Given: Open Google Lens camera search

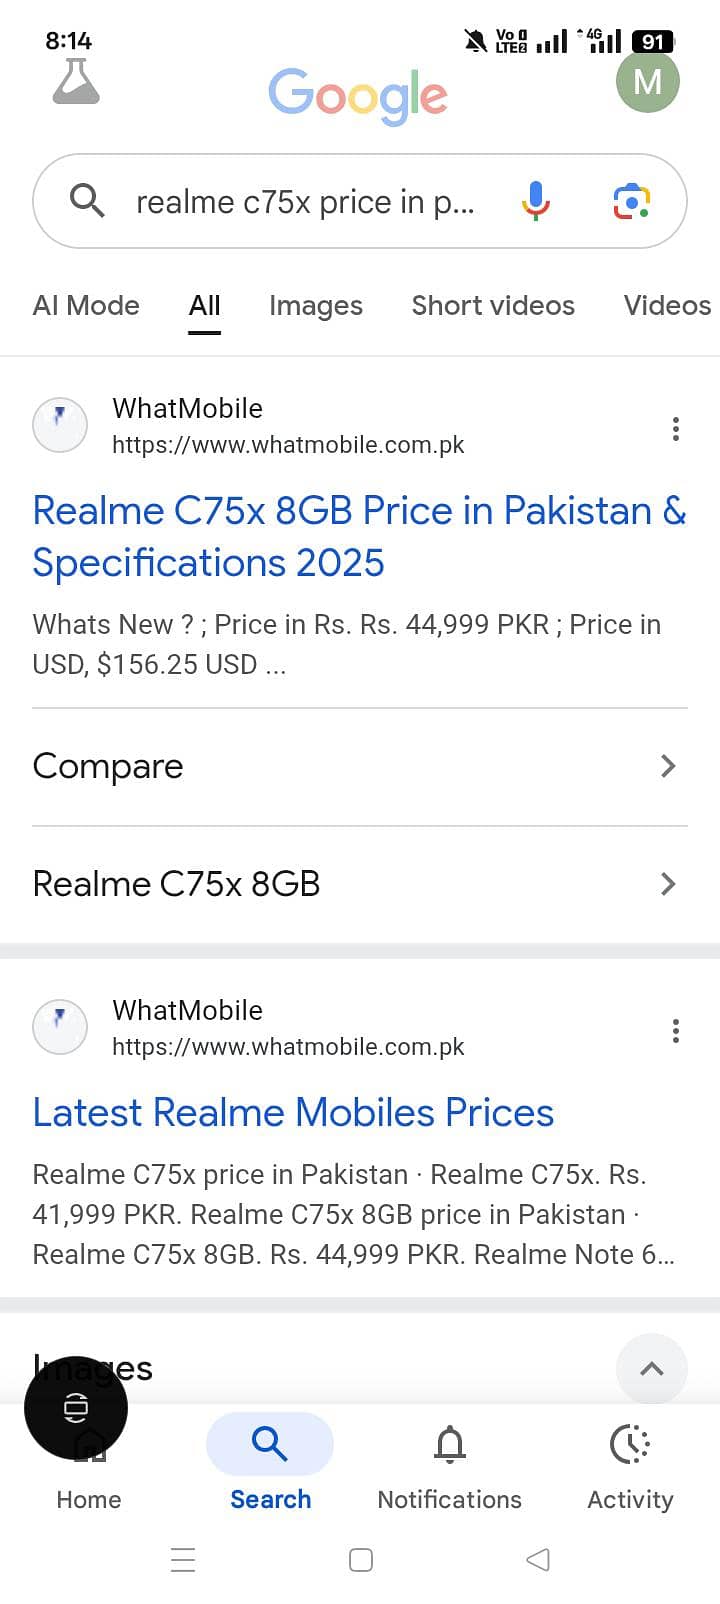Looking at the screenshot, I should [x=631, y=201].
